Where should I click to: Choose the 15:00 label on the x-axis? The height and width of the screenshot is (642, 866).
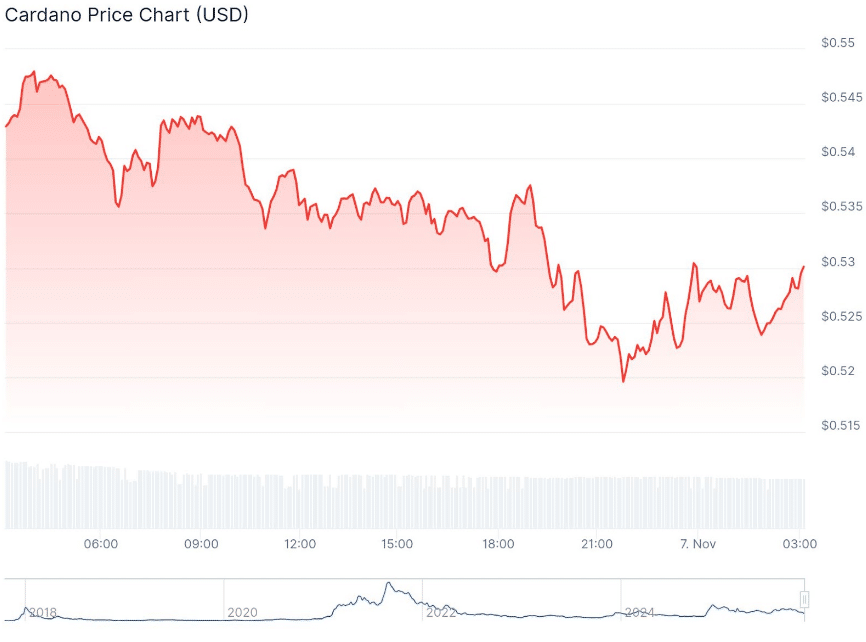397,544
